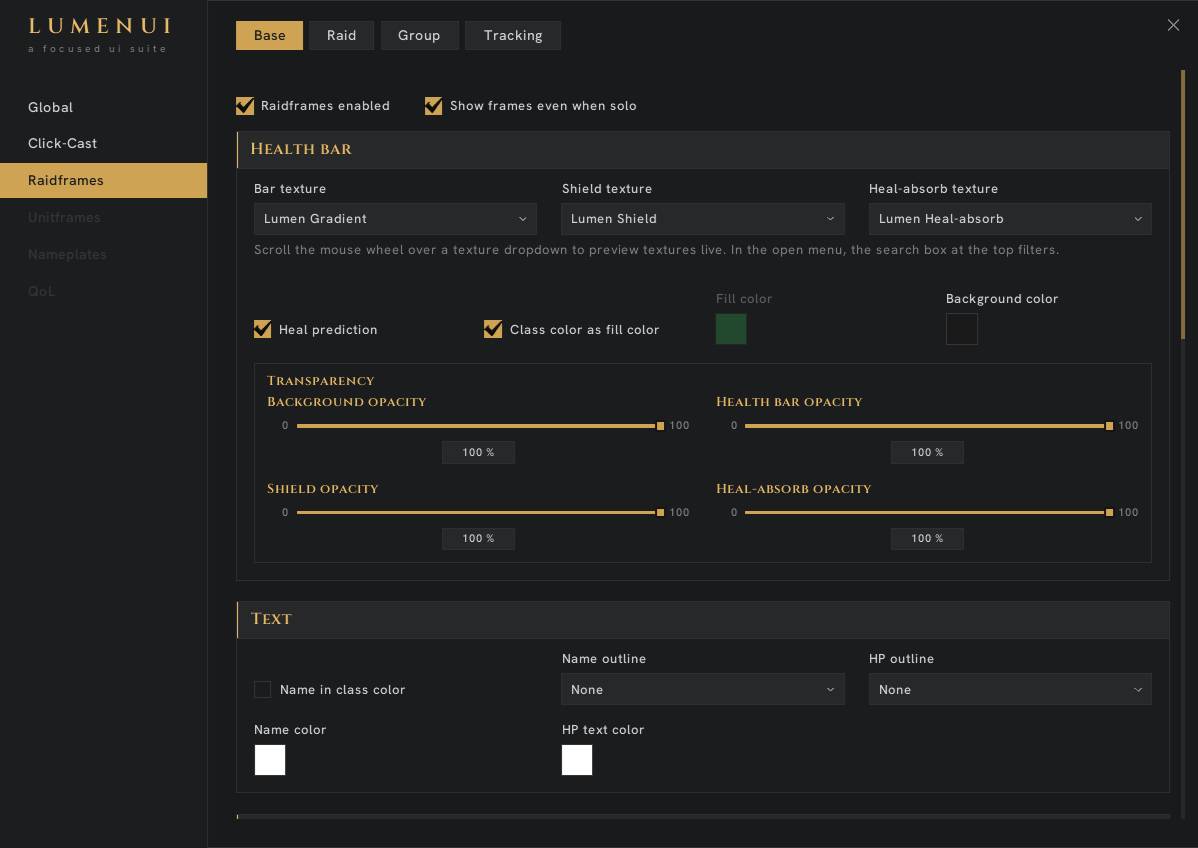Image resolution: width=1198 pixels, height=848 pixels.
Task: Open the white Name color swatch
Action: point(270,760)
